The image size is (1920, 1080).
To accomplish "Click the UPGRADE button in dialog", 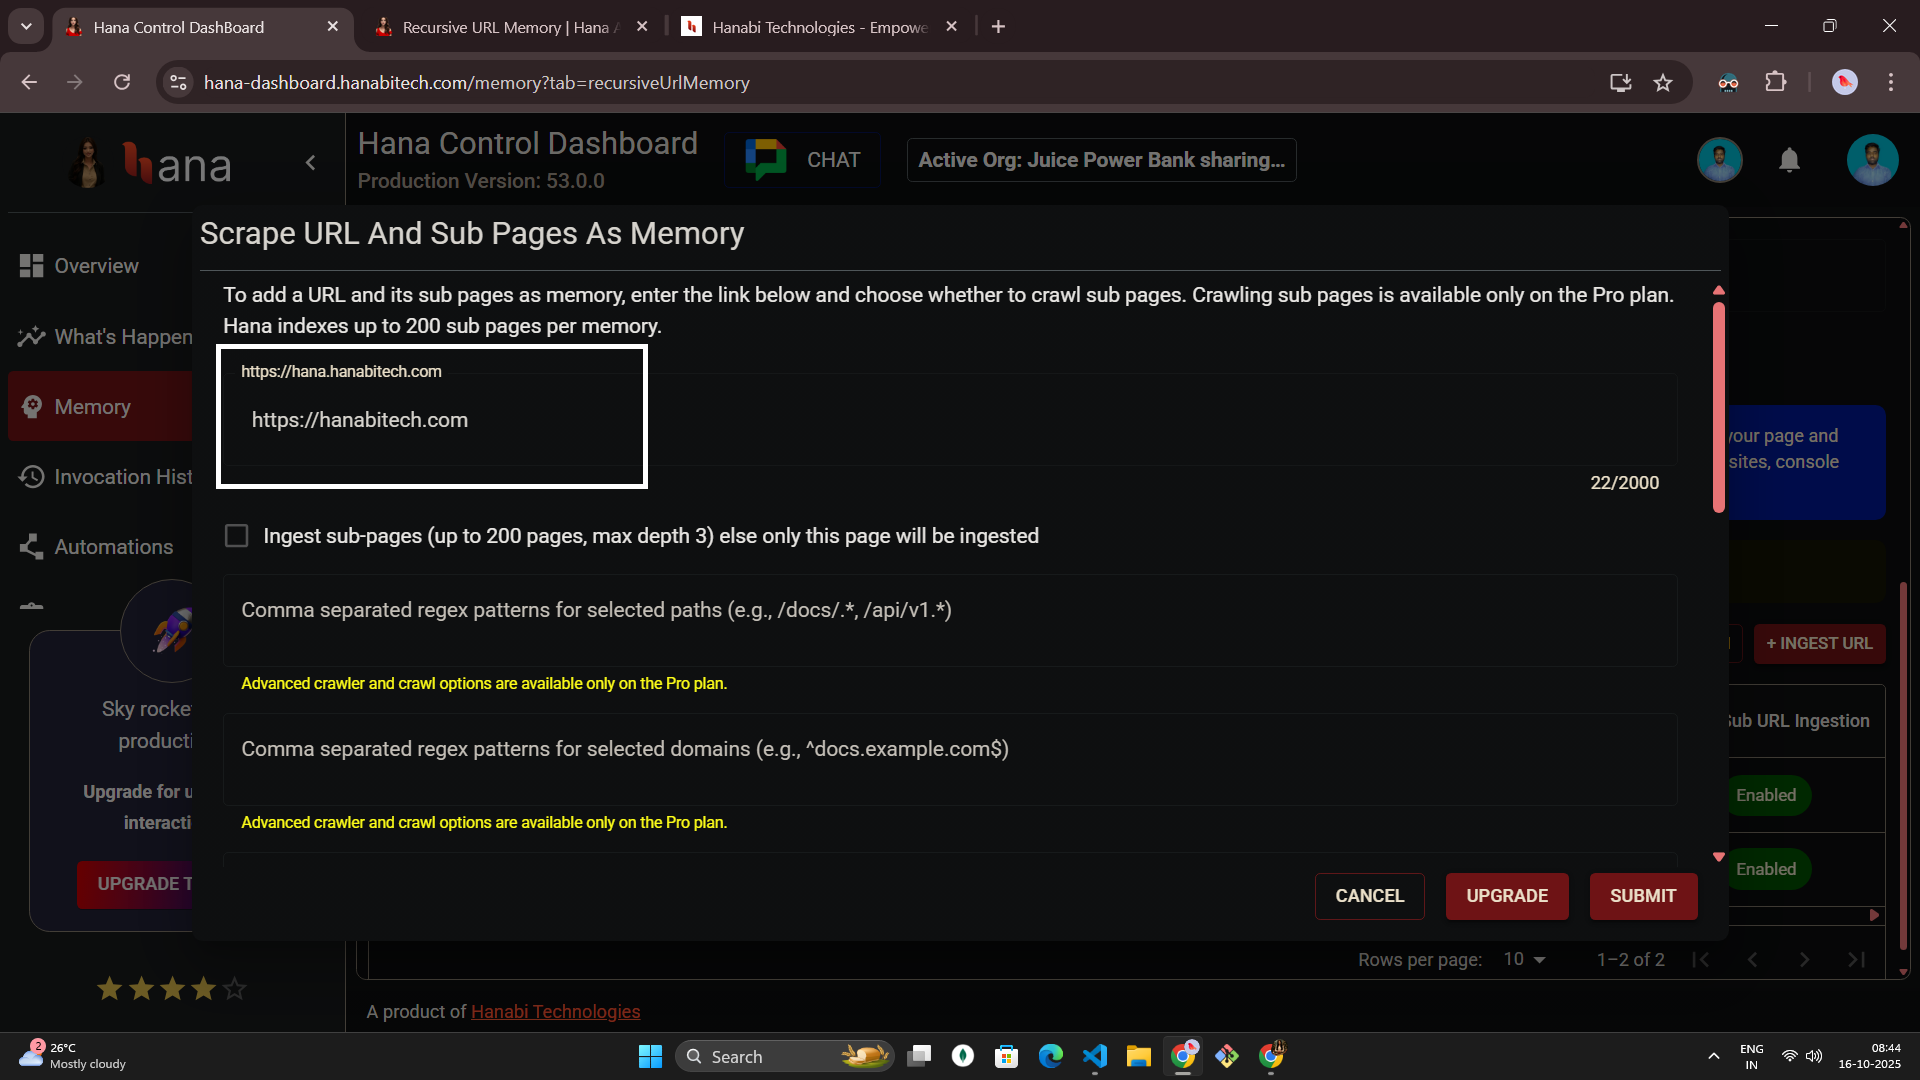I will (1506, 896).
